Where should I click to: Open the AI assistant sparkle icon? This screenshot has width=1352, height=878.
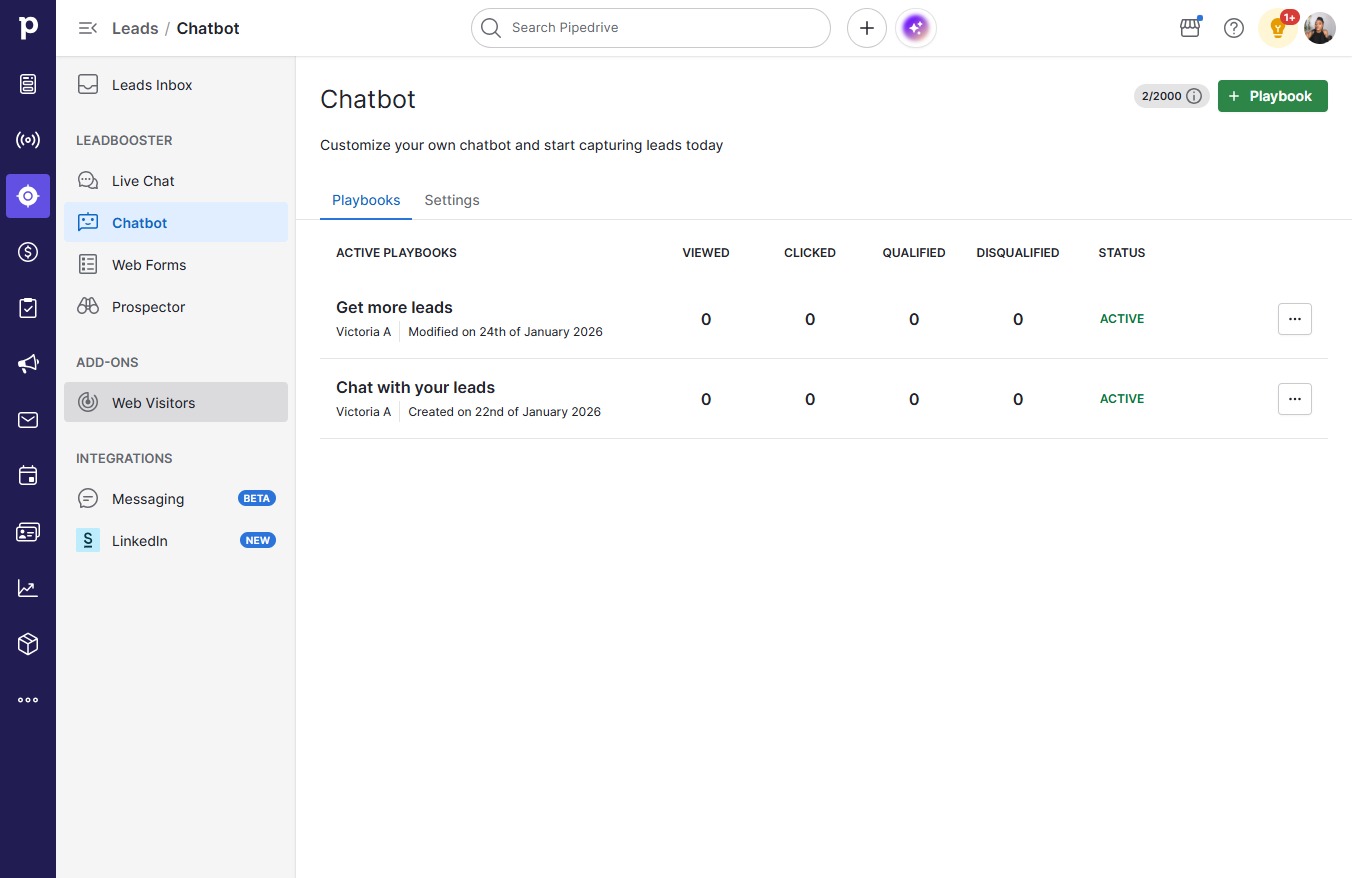pos(916,28)
